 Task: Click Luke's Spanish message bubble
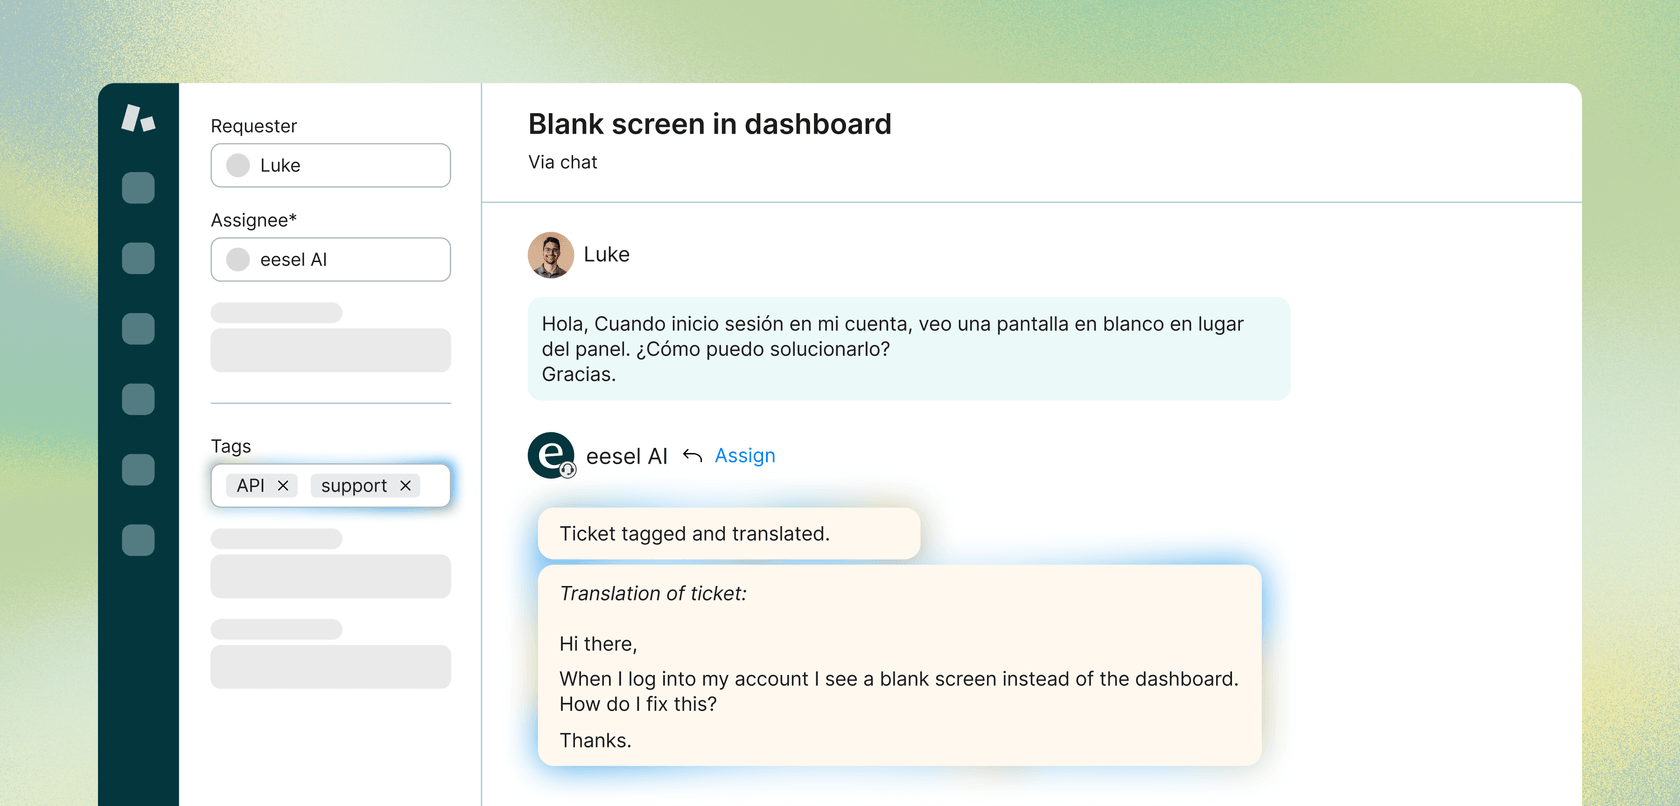908,349
